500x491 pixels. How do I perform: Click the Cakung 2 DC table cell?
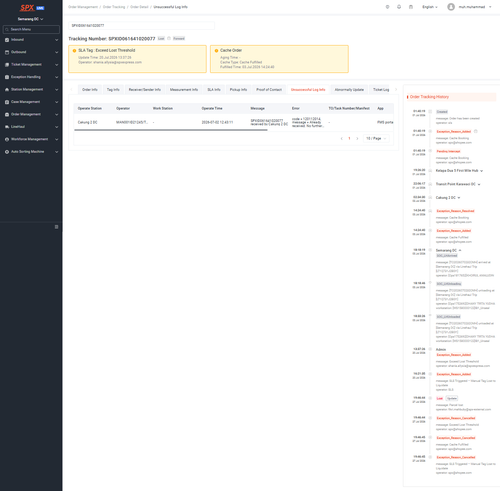tap(88, 122)
